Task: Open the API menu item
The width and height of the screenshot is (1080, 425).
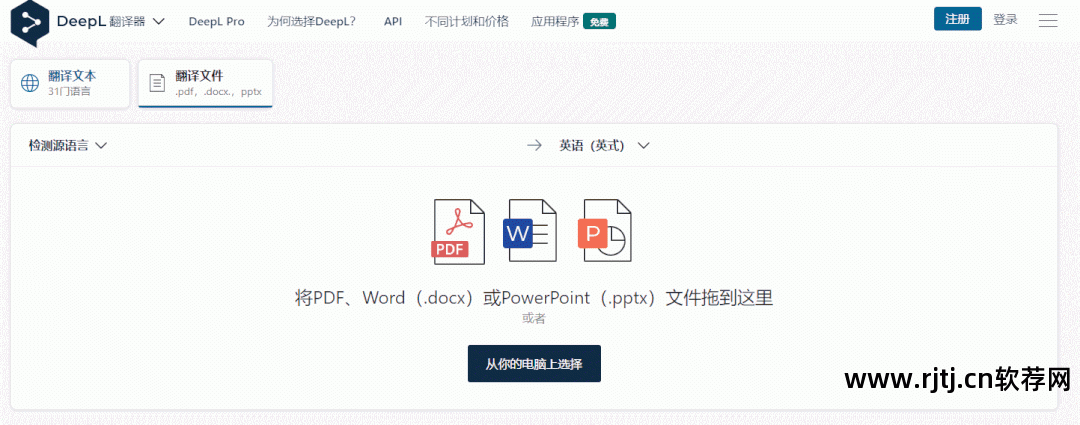Action: (393, 21)
